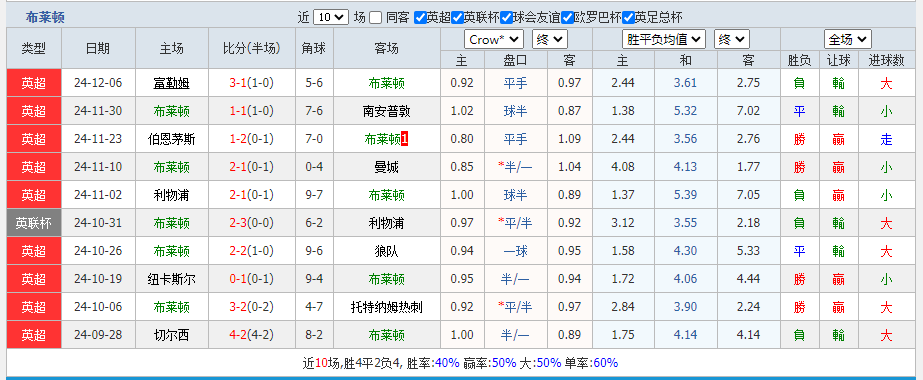Image resolution: width=923 pixels, height=380 pixels.
Task: Click the 赢率 50% value in summary
Action: (x=504, y=363)
